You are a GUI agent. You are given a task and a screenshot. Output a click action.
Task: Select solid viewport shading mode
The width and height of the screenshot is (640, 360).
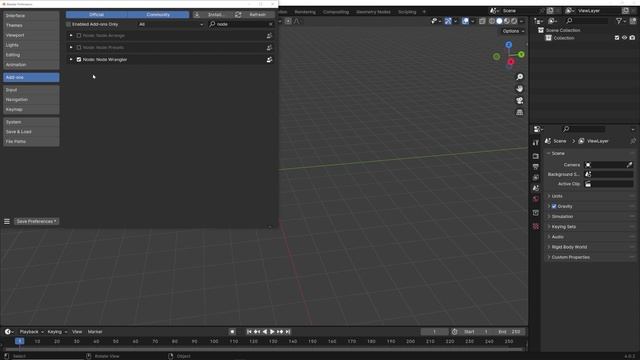pyautogui.click(x=499, y=21)
